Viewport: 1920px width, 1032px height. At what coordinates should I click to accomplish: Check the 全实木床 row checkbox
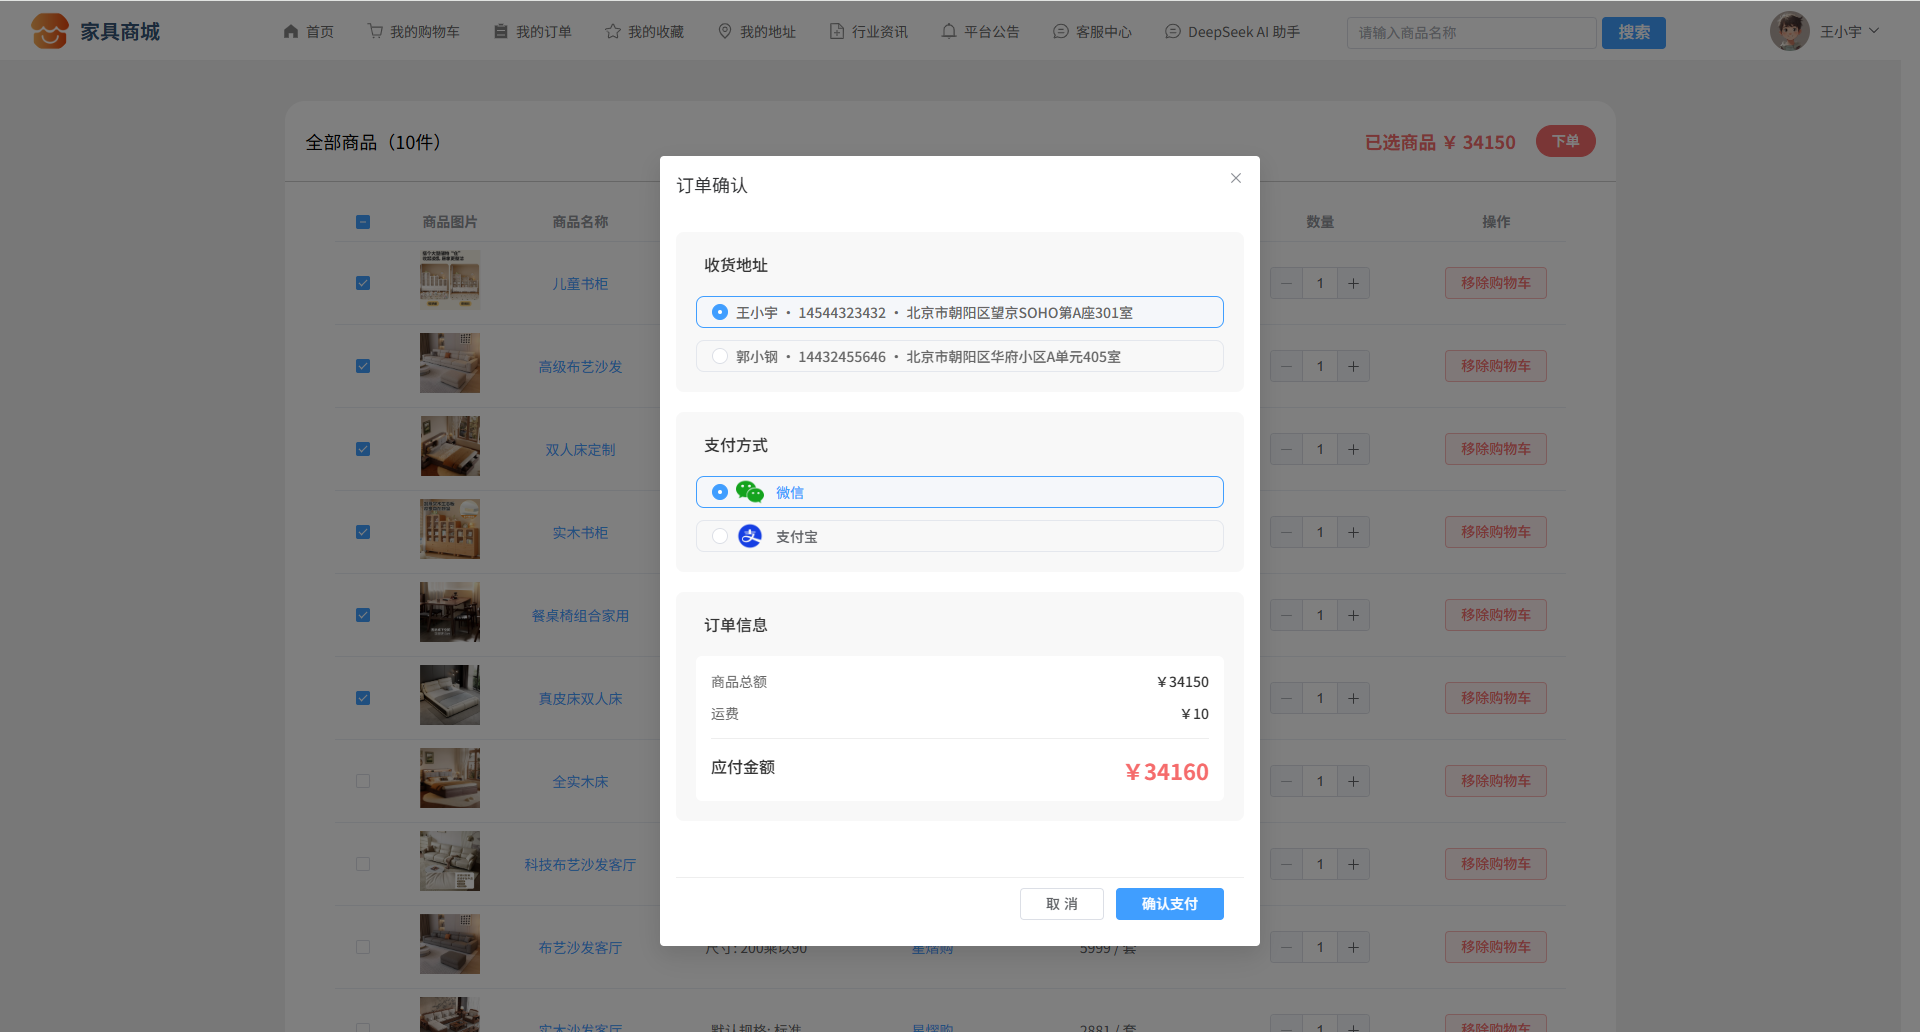[363, 781]
